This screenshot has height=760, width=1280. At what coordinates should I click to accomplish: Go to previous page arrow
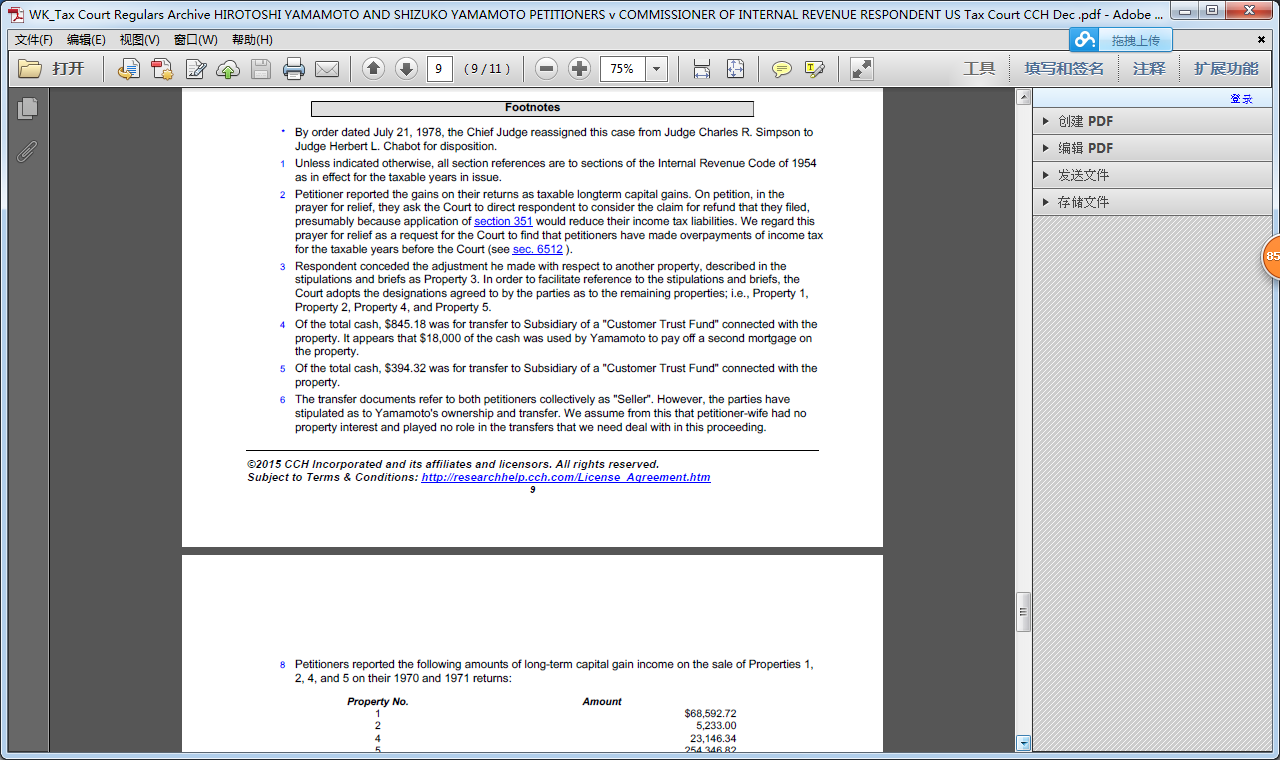(x=373, y=69)
